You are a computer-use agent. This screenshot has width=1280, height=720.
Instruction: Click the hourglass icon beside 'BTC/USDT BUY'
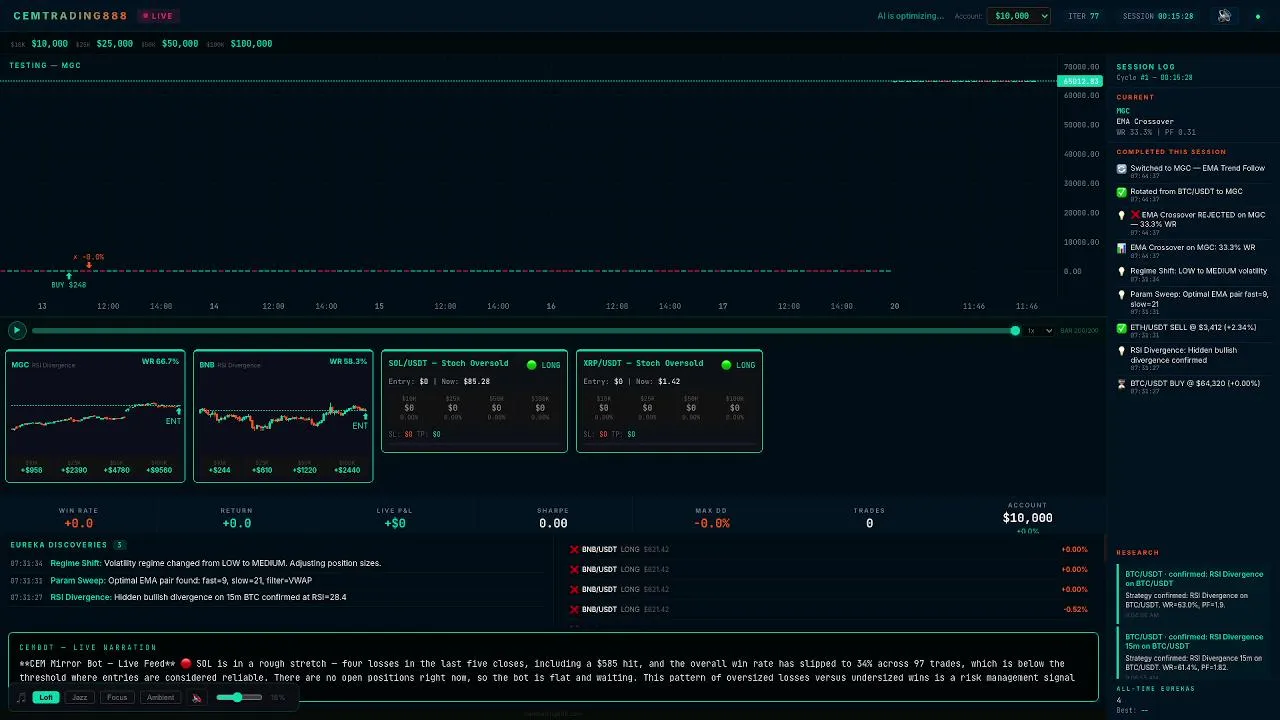[x=1122, y=384]
